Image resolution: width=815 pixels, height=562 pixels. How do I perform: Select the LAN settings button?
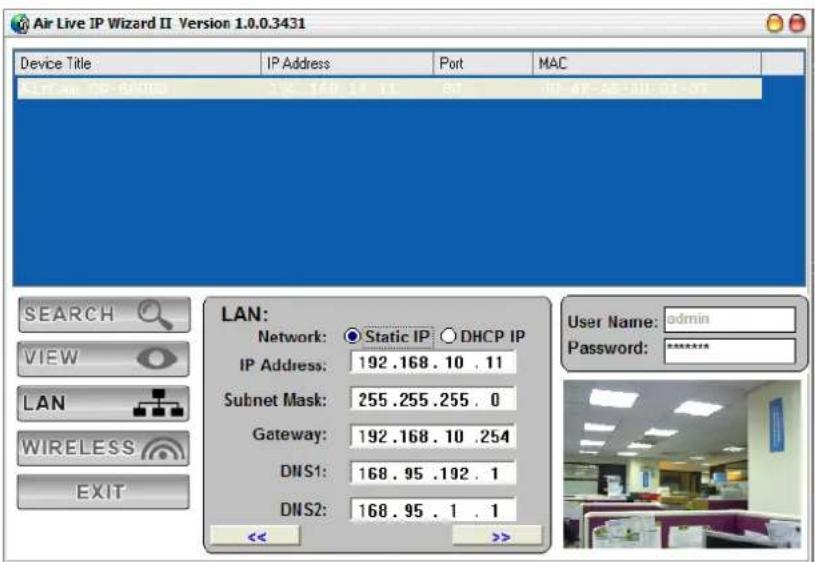click(103, 403)
